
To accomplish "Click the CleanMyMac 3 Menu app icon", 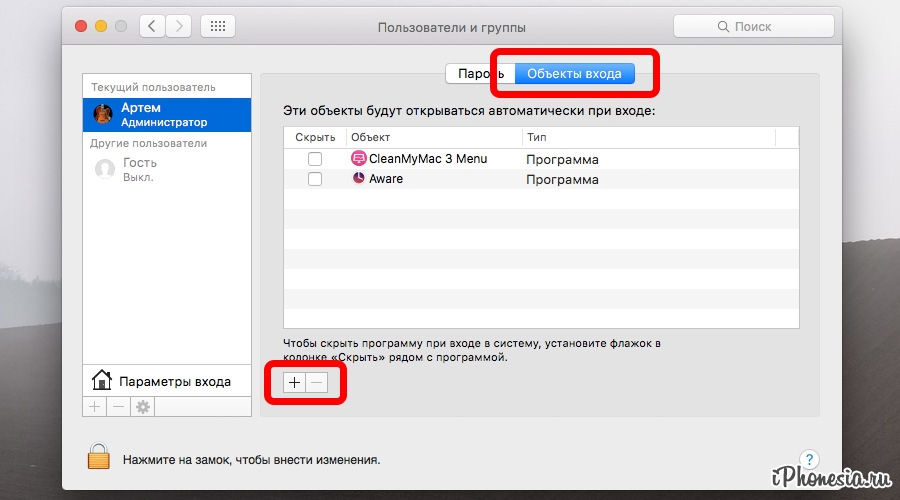I will (x=358, y=158).
